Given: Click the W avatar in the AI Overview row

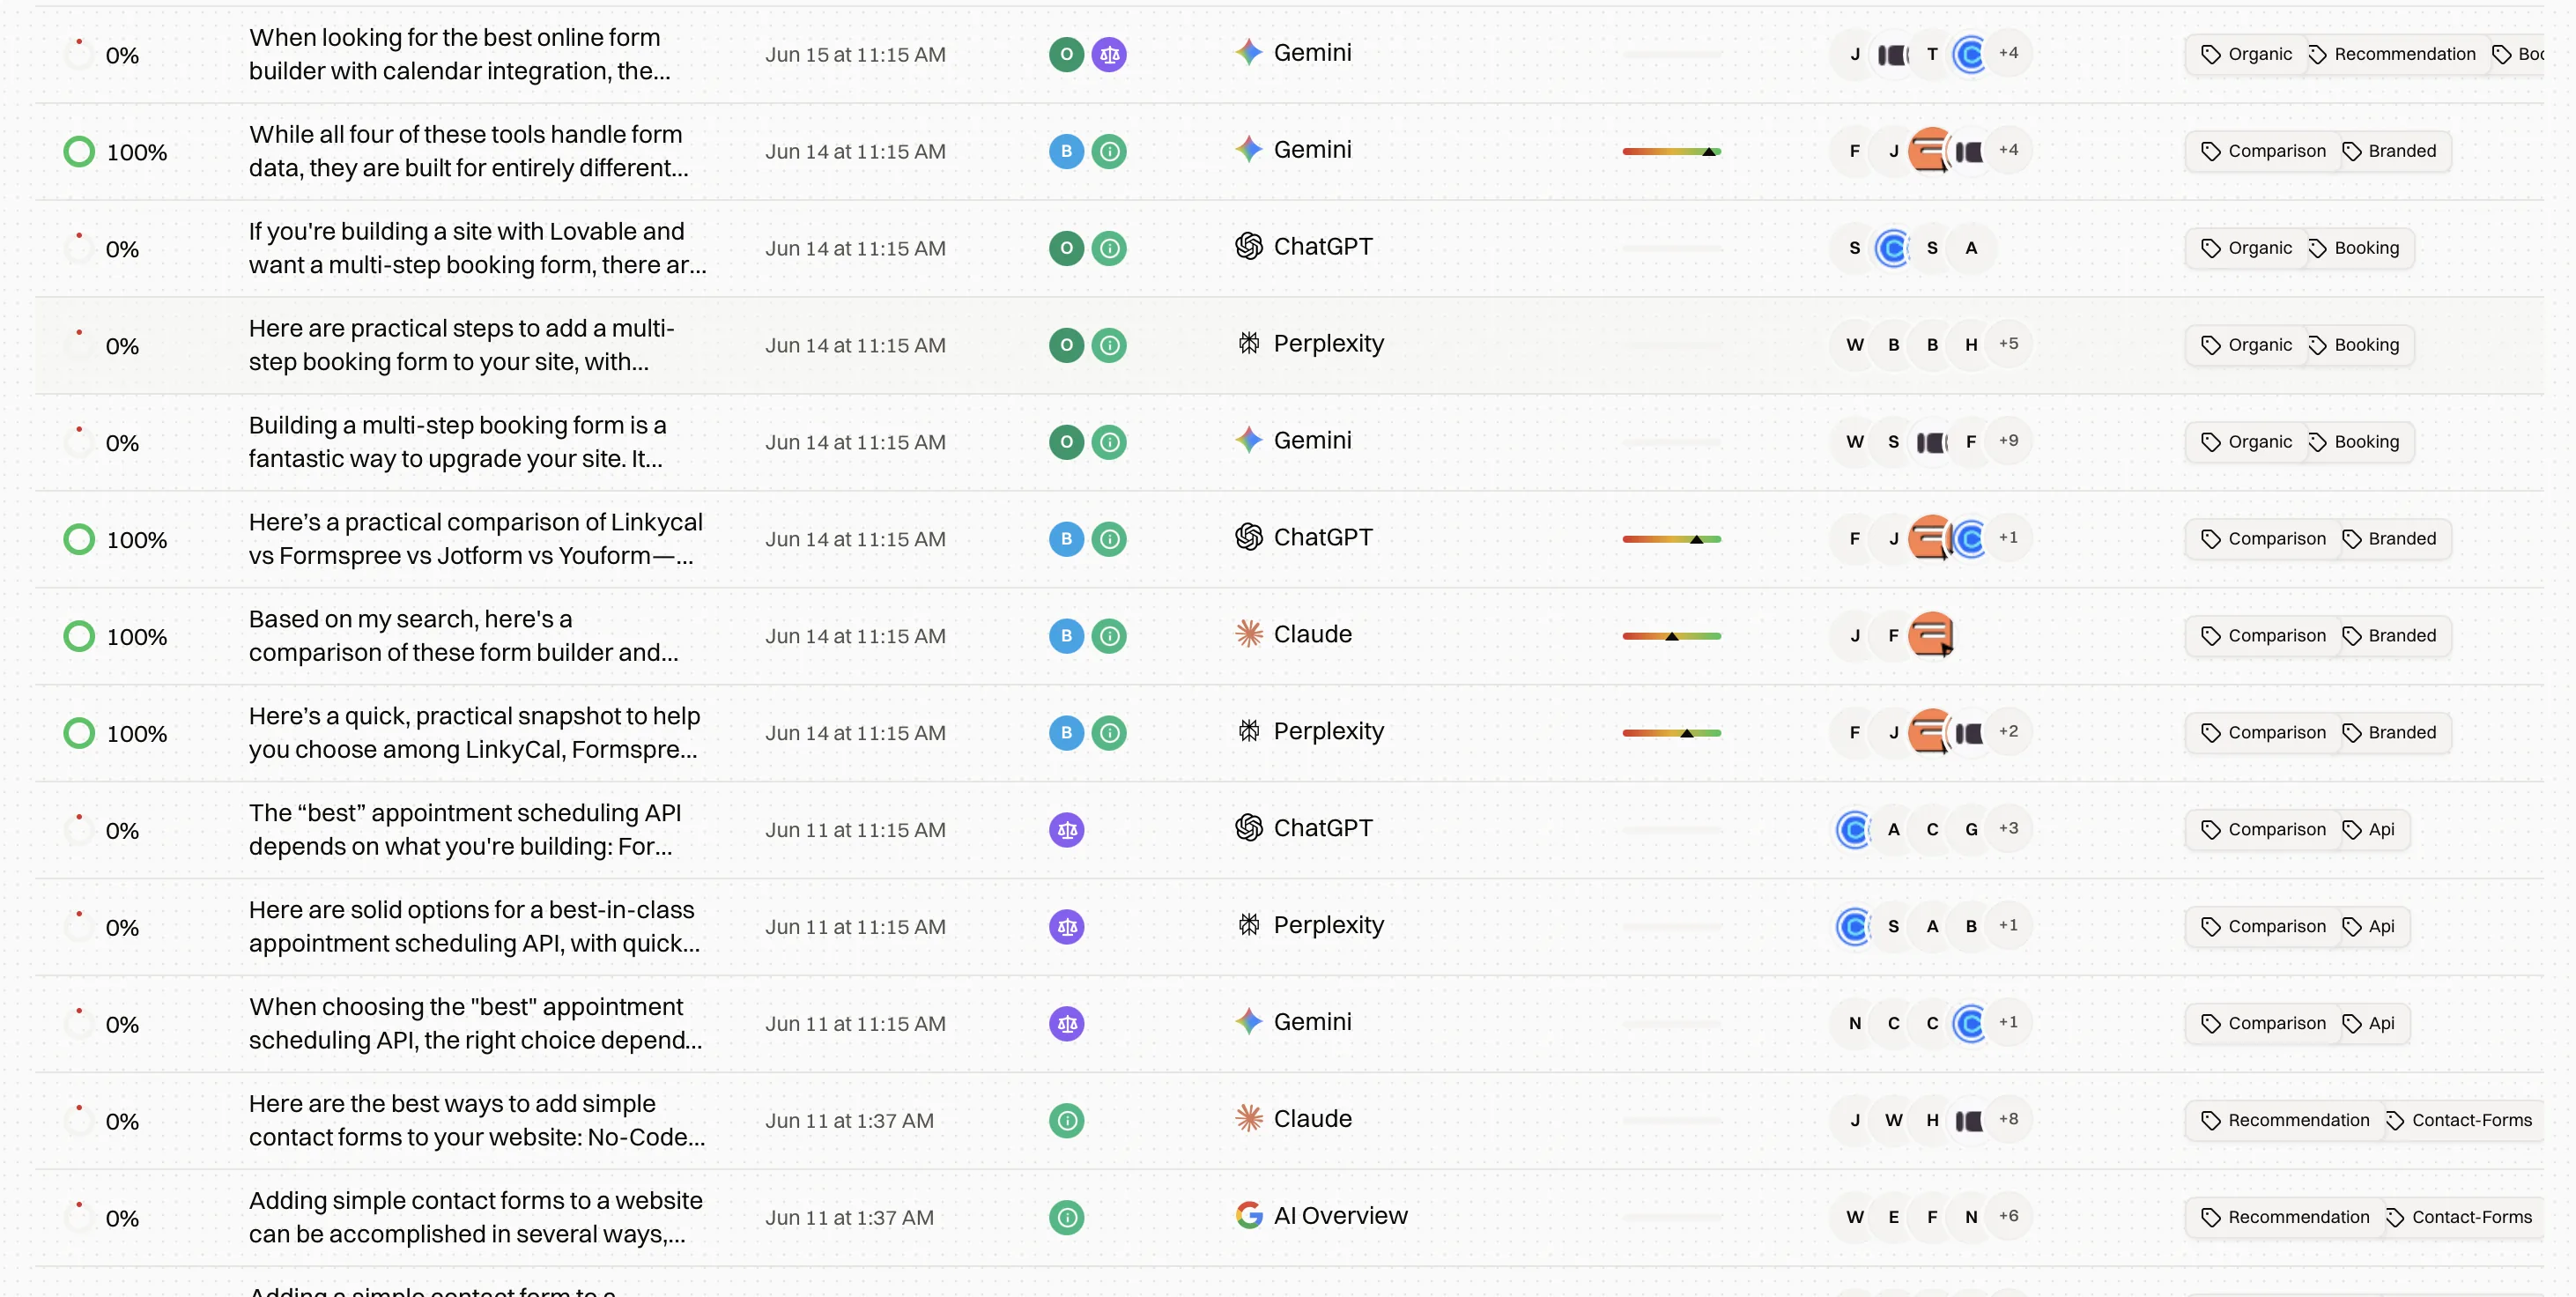Looking at the screenshot, I should [1854, 1218].
